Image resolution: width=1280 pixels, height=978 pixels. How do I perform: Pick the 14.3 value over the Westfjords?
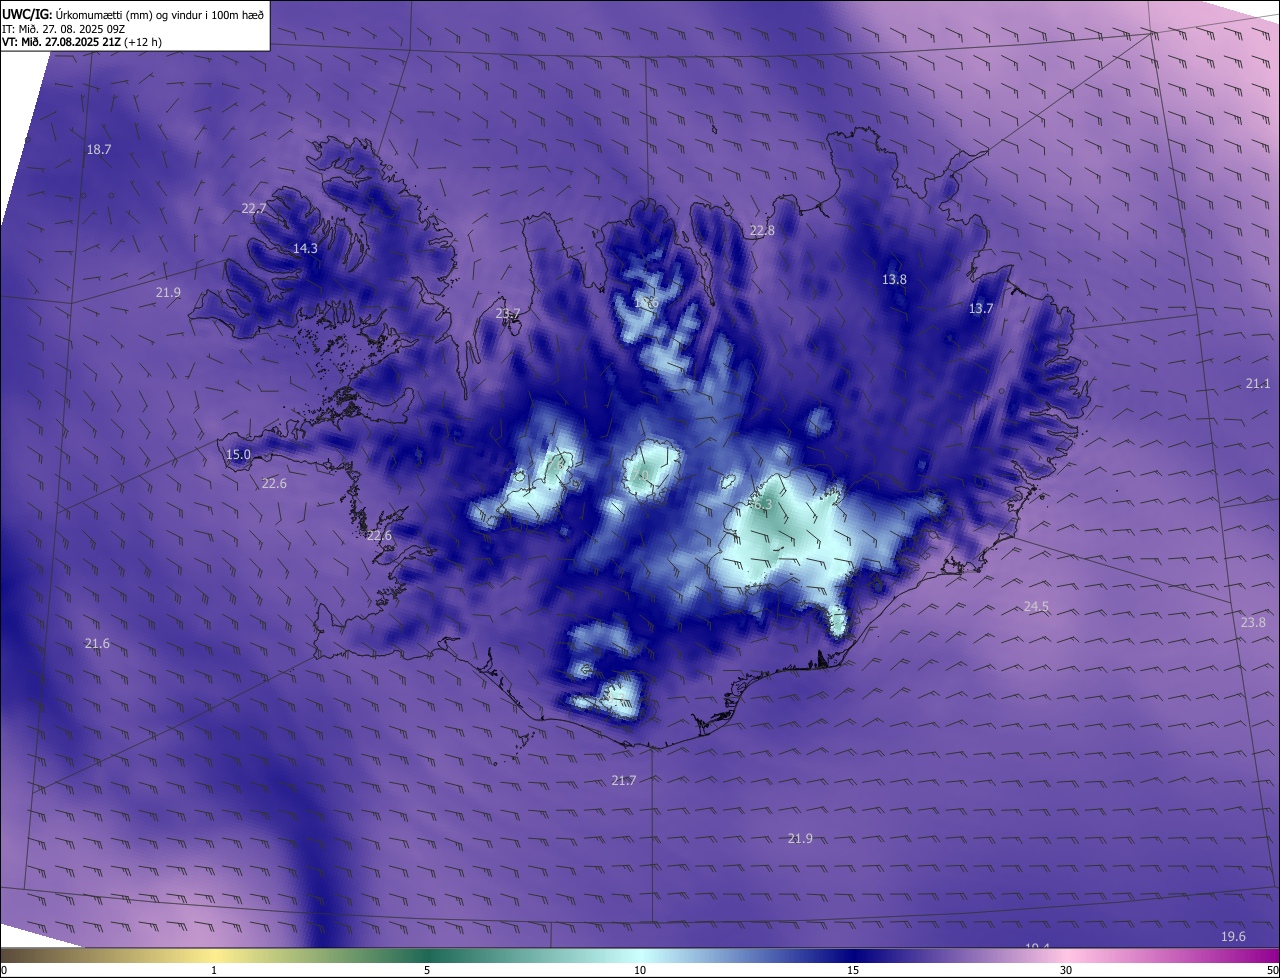click(305, 248)
